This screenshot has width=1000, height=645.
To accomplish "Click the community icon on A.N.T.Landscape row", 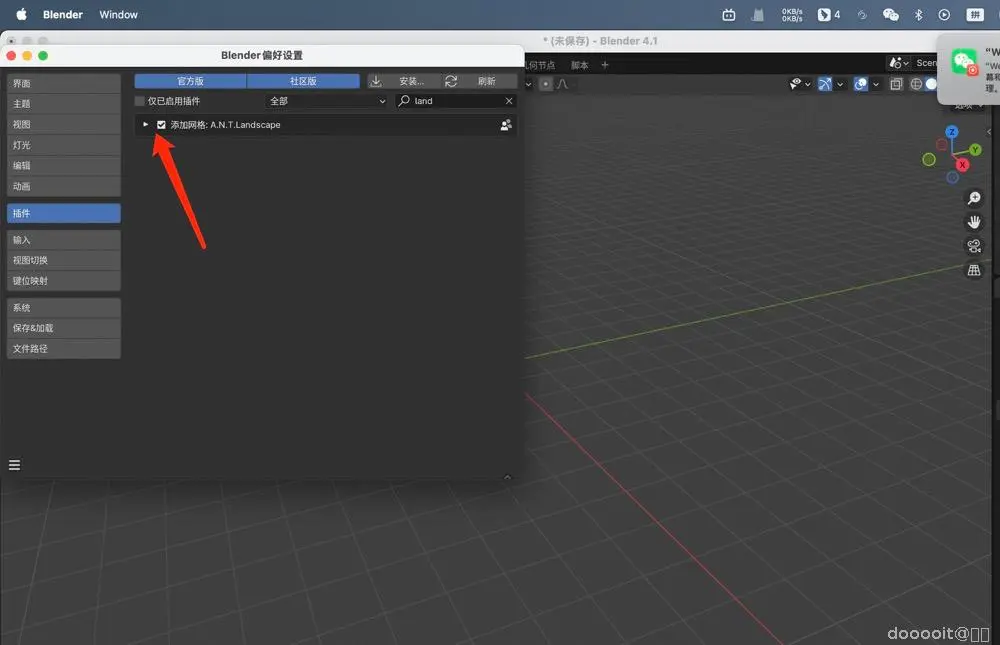I will click(506, 125).
